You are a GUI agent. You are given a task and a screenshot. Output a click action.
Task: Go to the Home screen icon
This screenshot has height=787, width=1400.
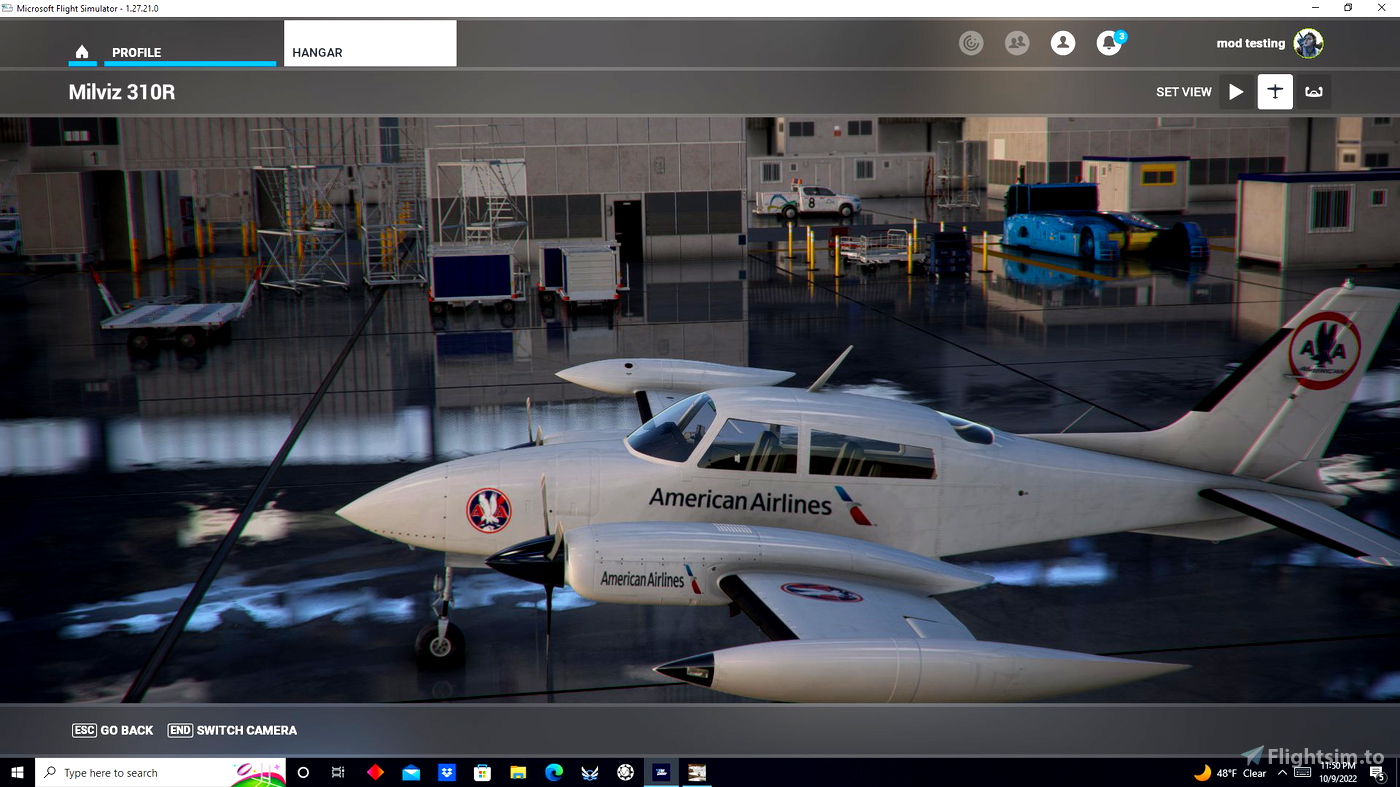pyautogui.click(x=82, y=52)
